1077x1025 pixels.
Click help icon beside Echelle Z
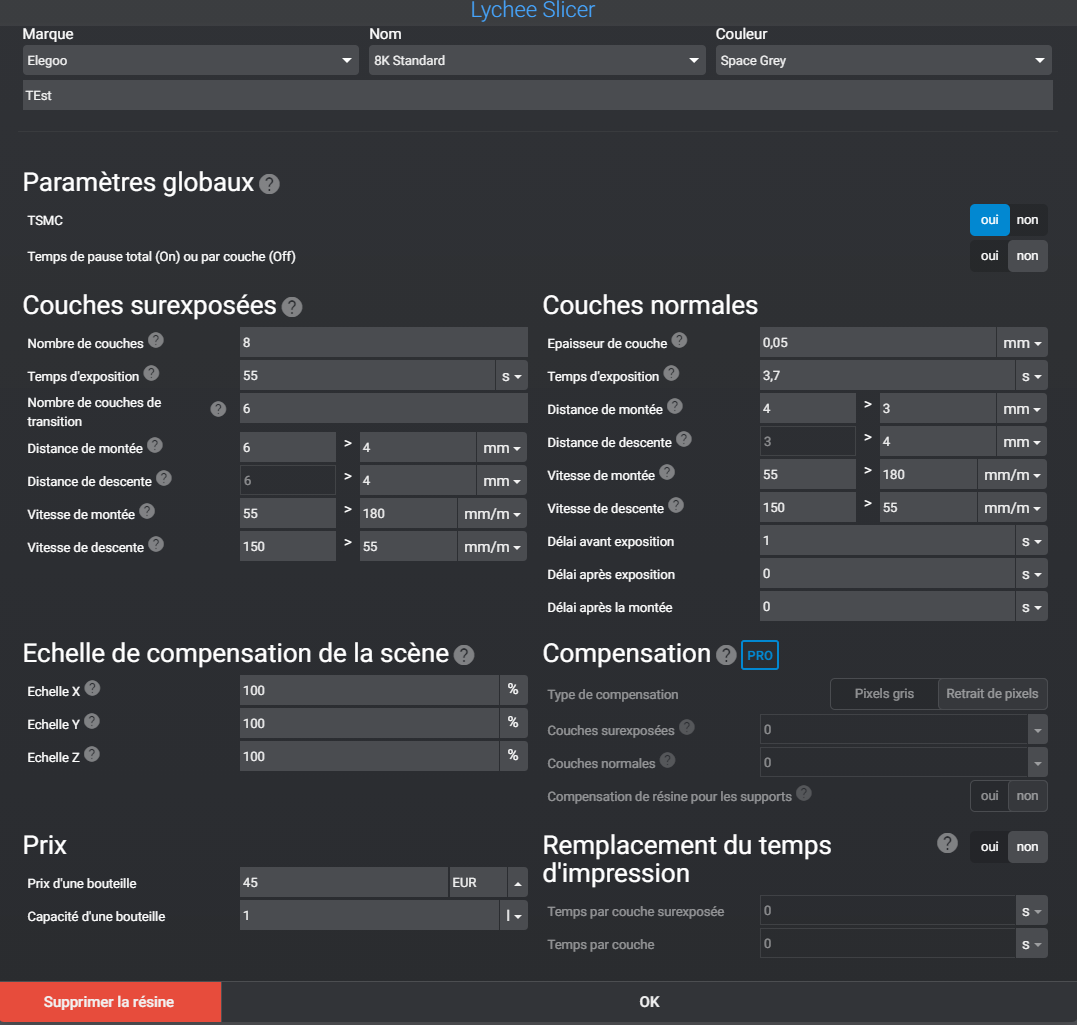pos(92,755)
